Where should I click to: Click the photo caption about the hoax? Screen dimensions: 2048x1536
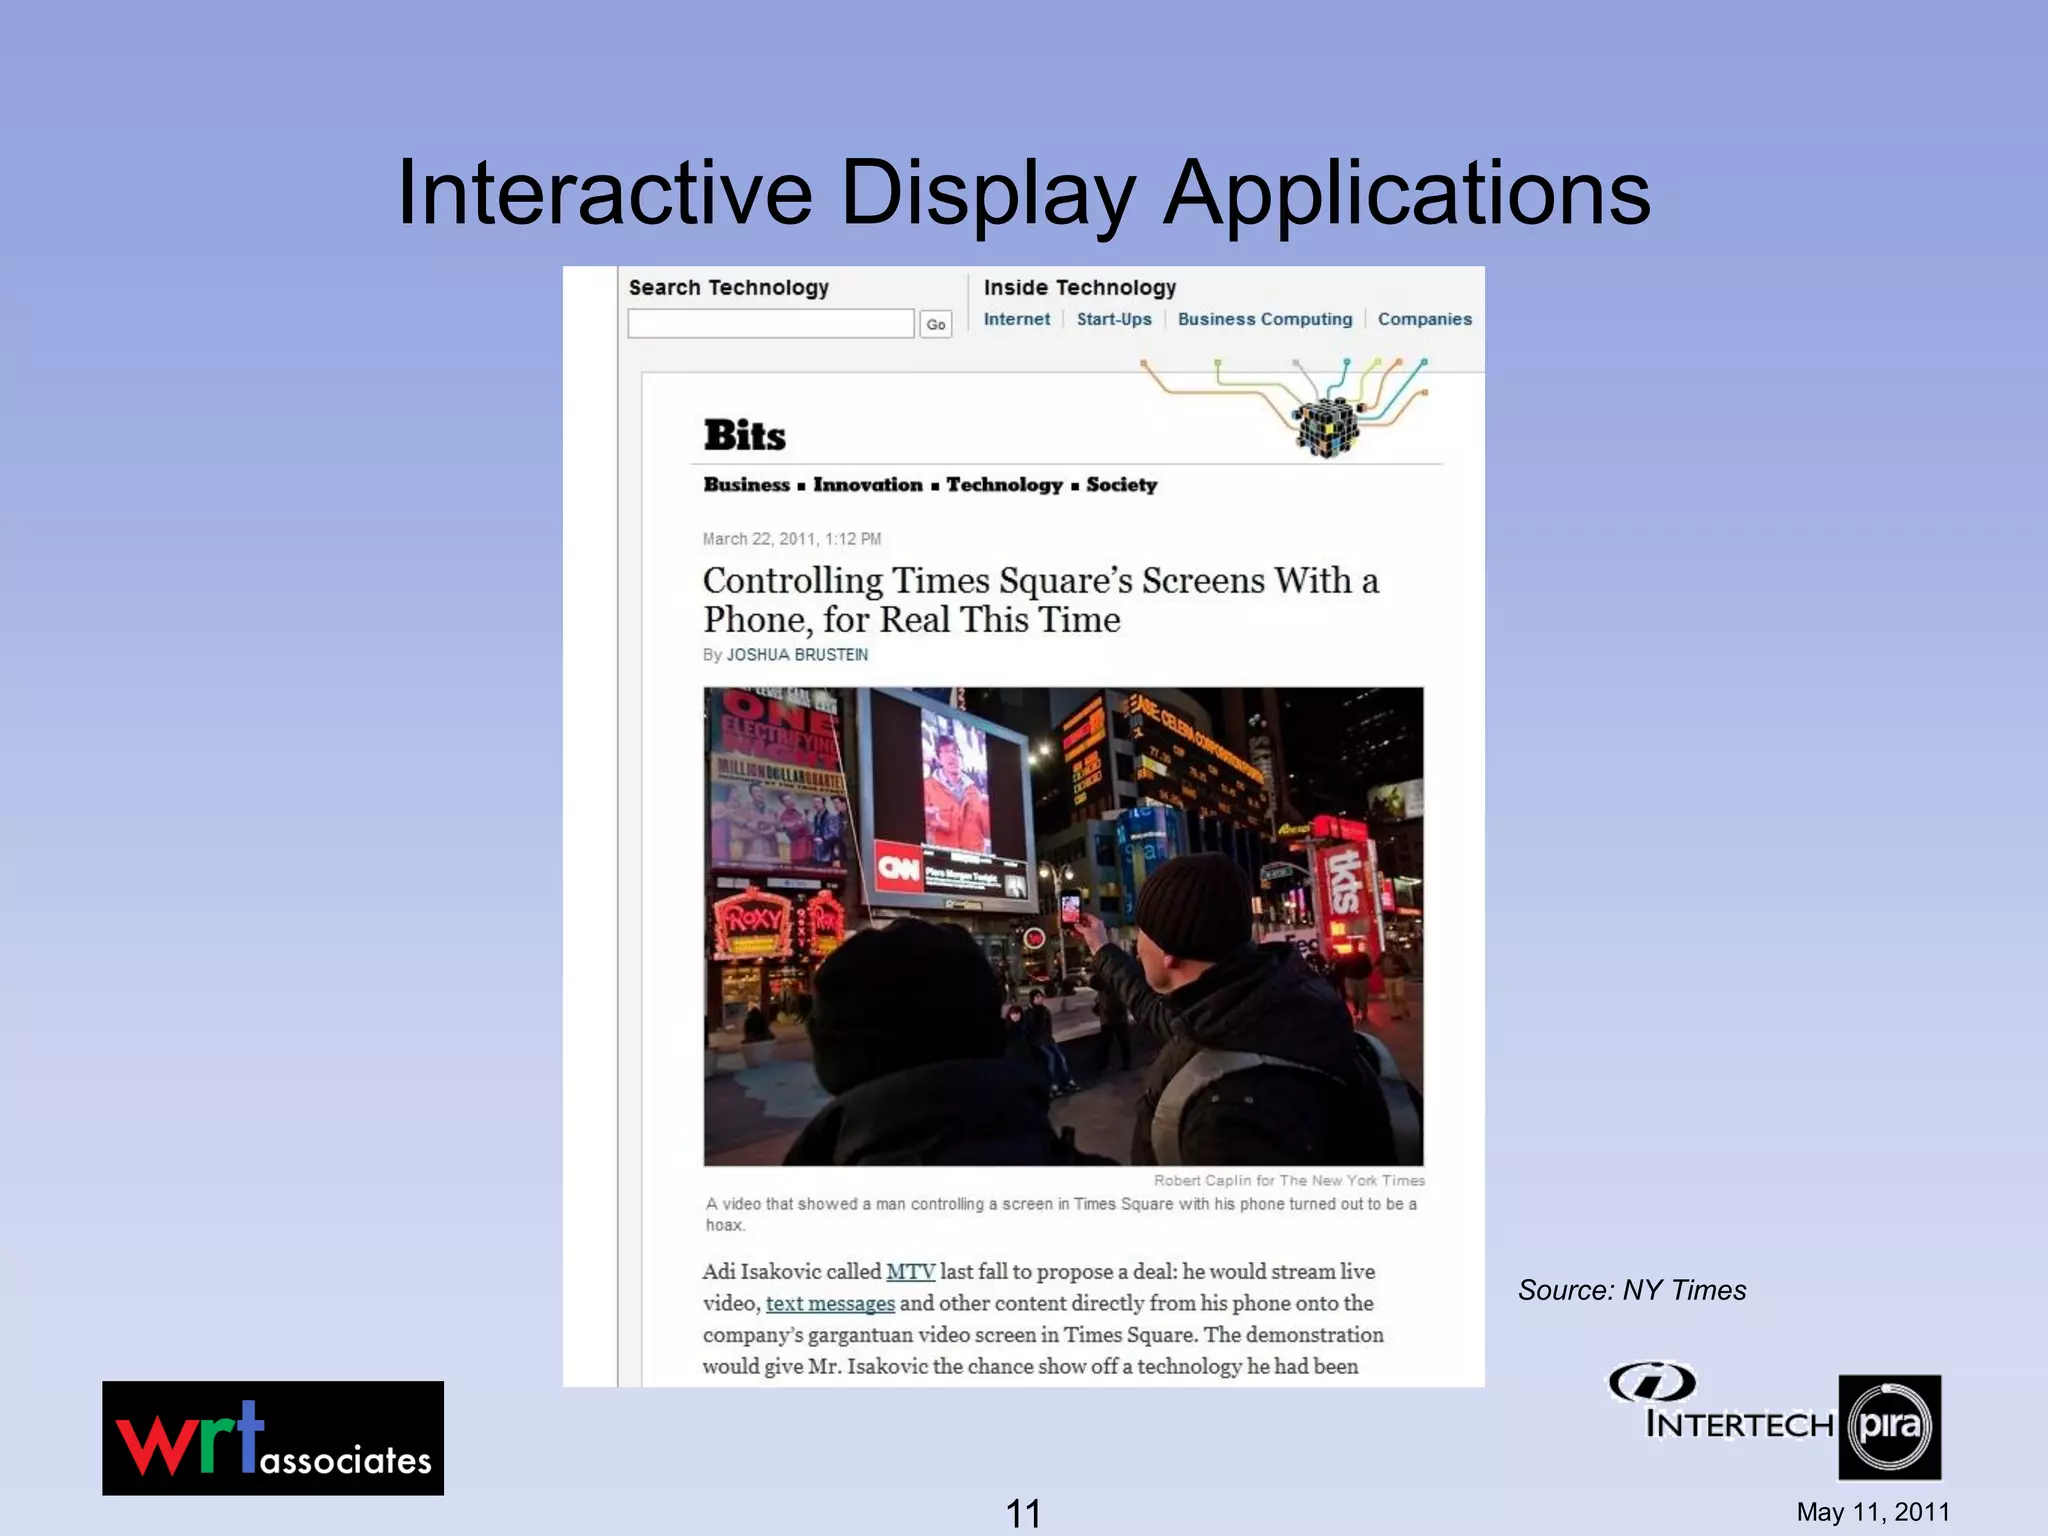point(1061,1214)
